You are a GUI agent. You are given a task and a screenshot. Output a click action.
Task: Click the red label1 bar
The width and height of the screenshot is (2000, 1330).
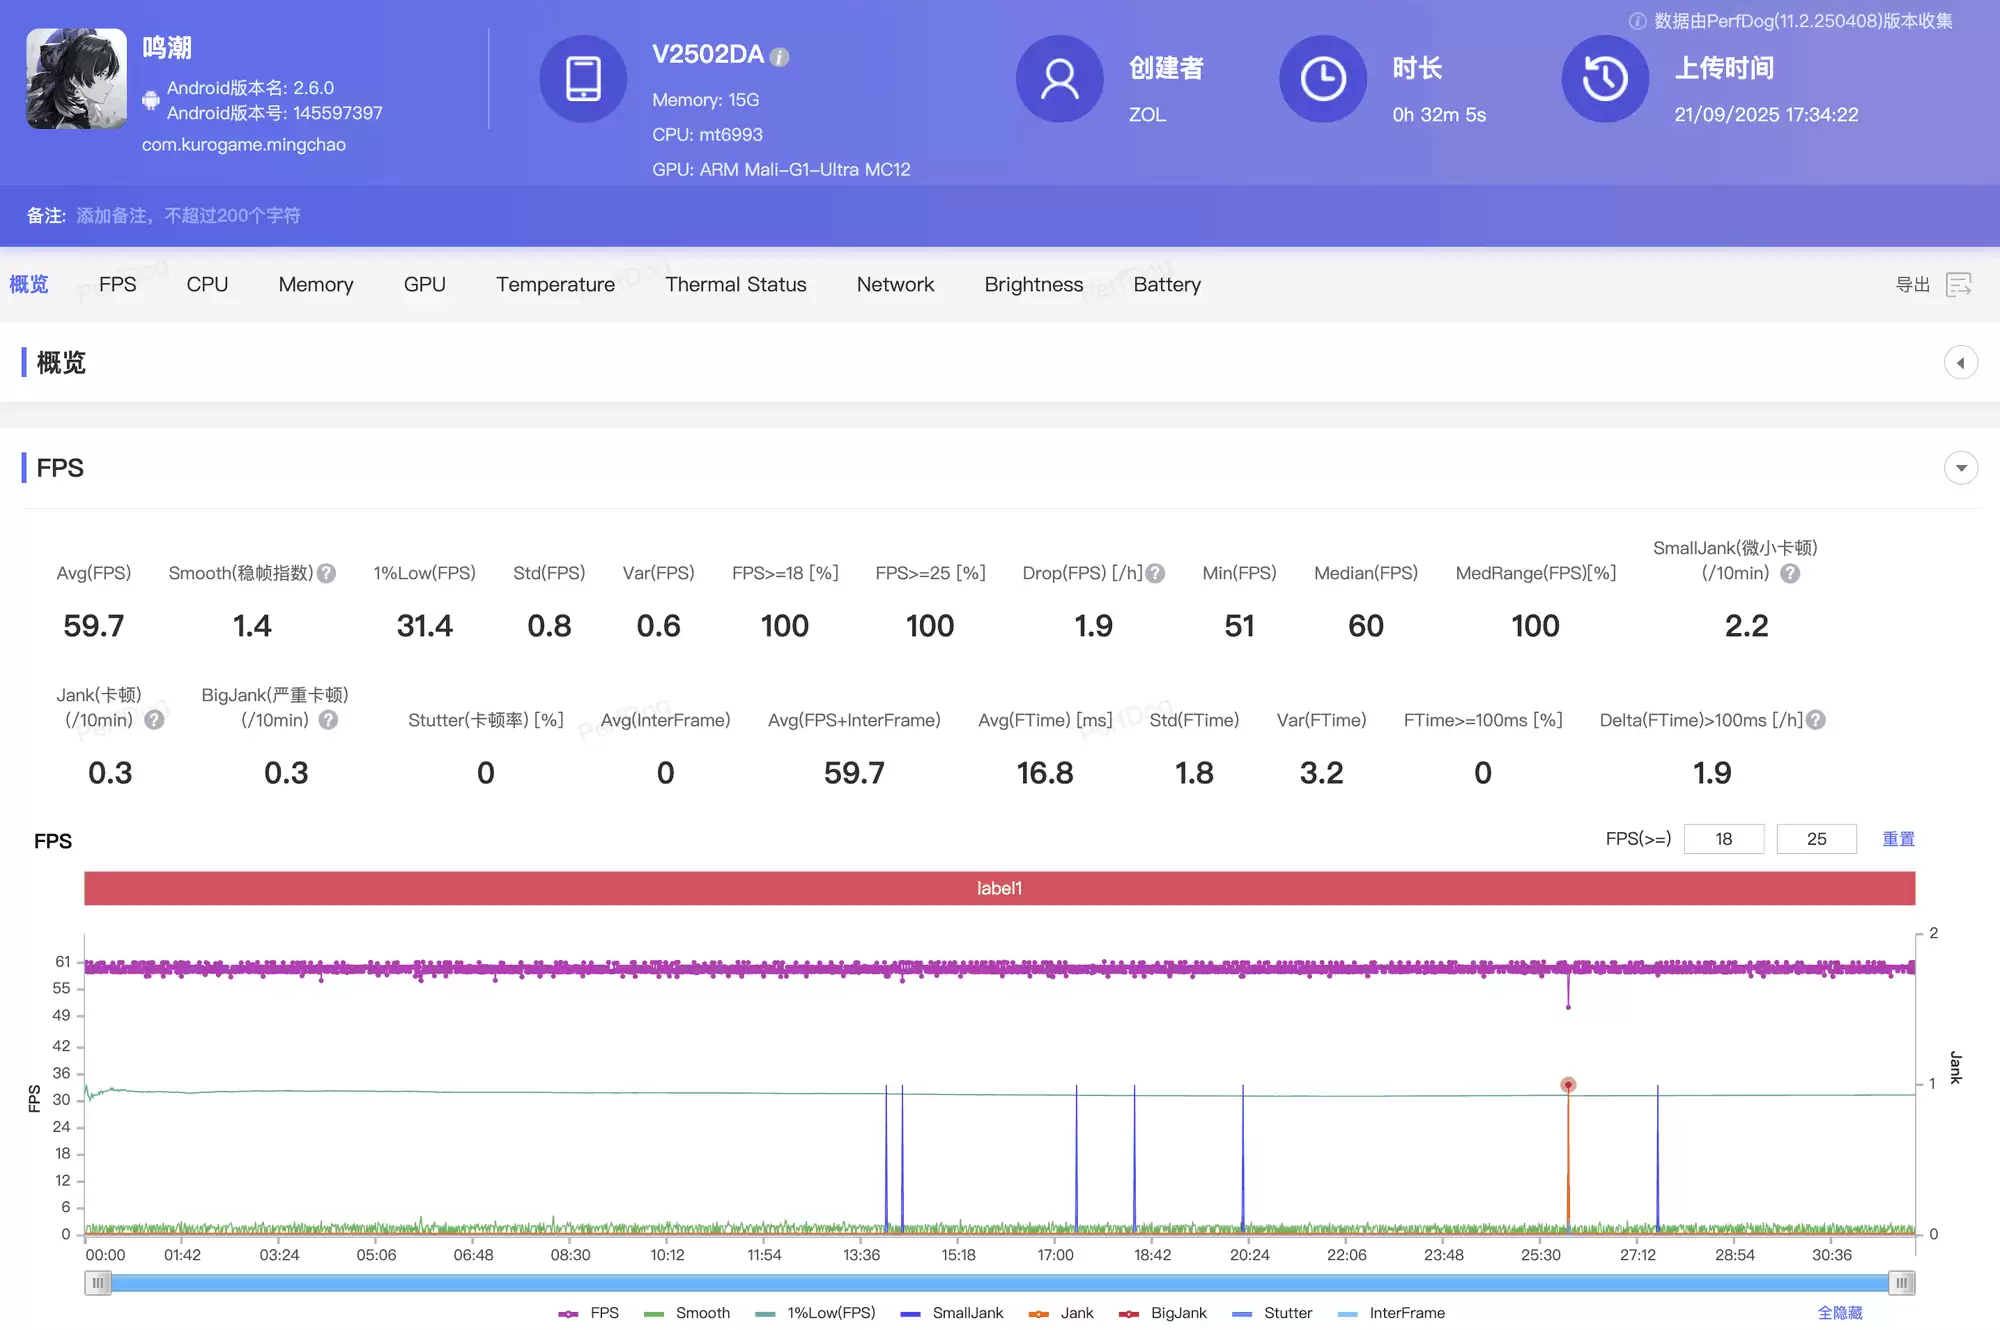pyautogui.click(x=999, y=888)
